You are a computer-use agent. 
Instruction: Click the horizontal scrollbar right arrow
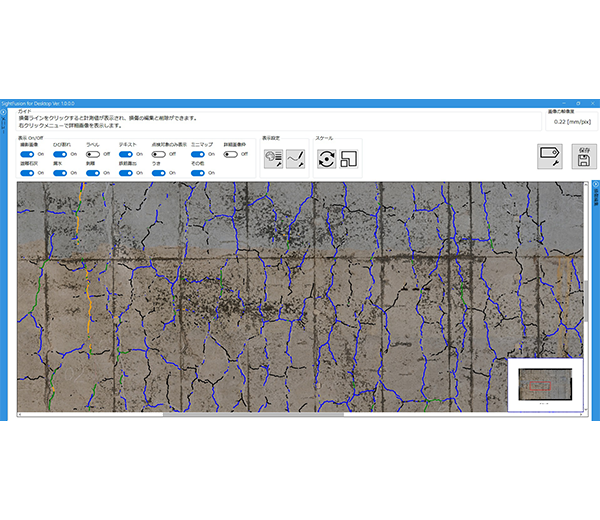click(582, 414)
